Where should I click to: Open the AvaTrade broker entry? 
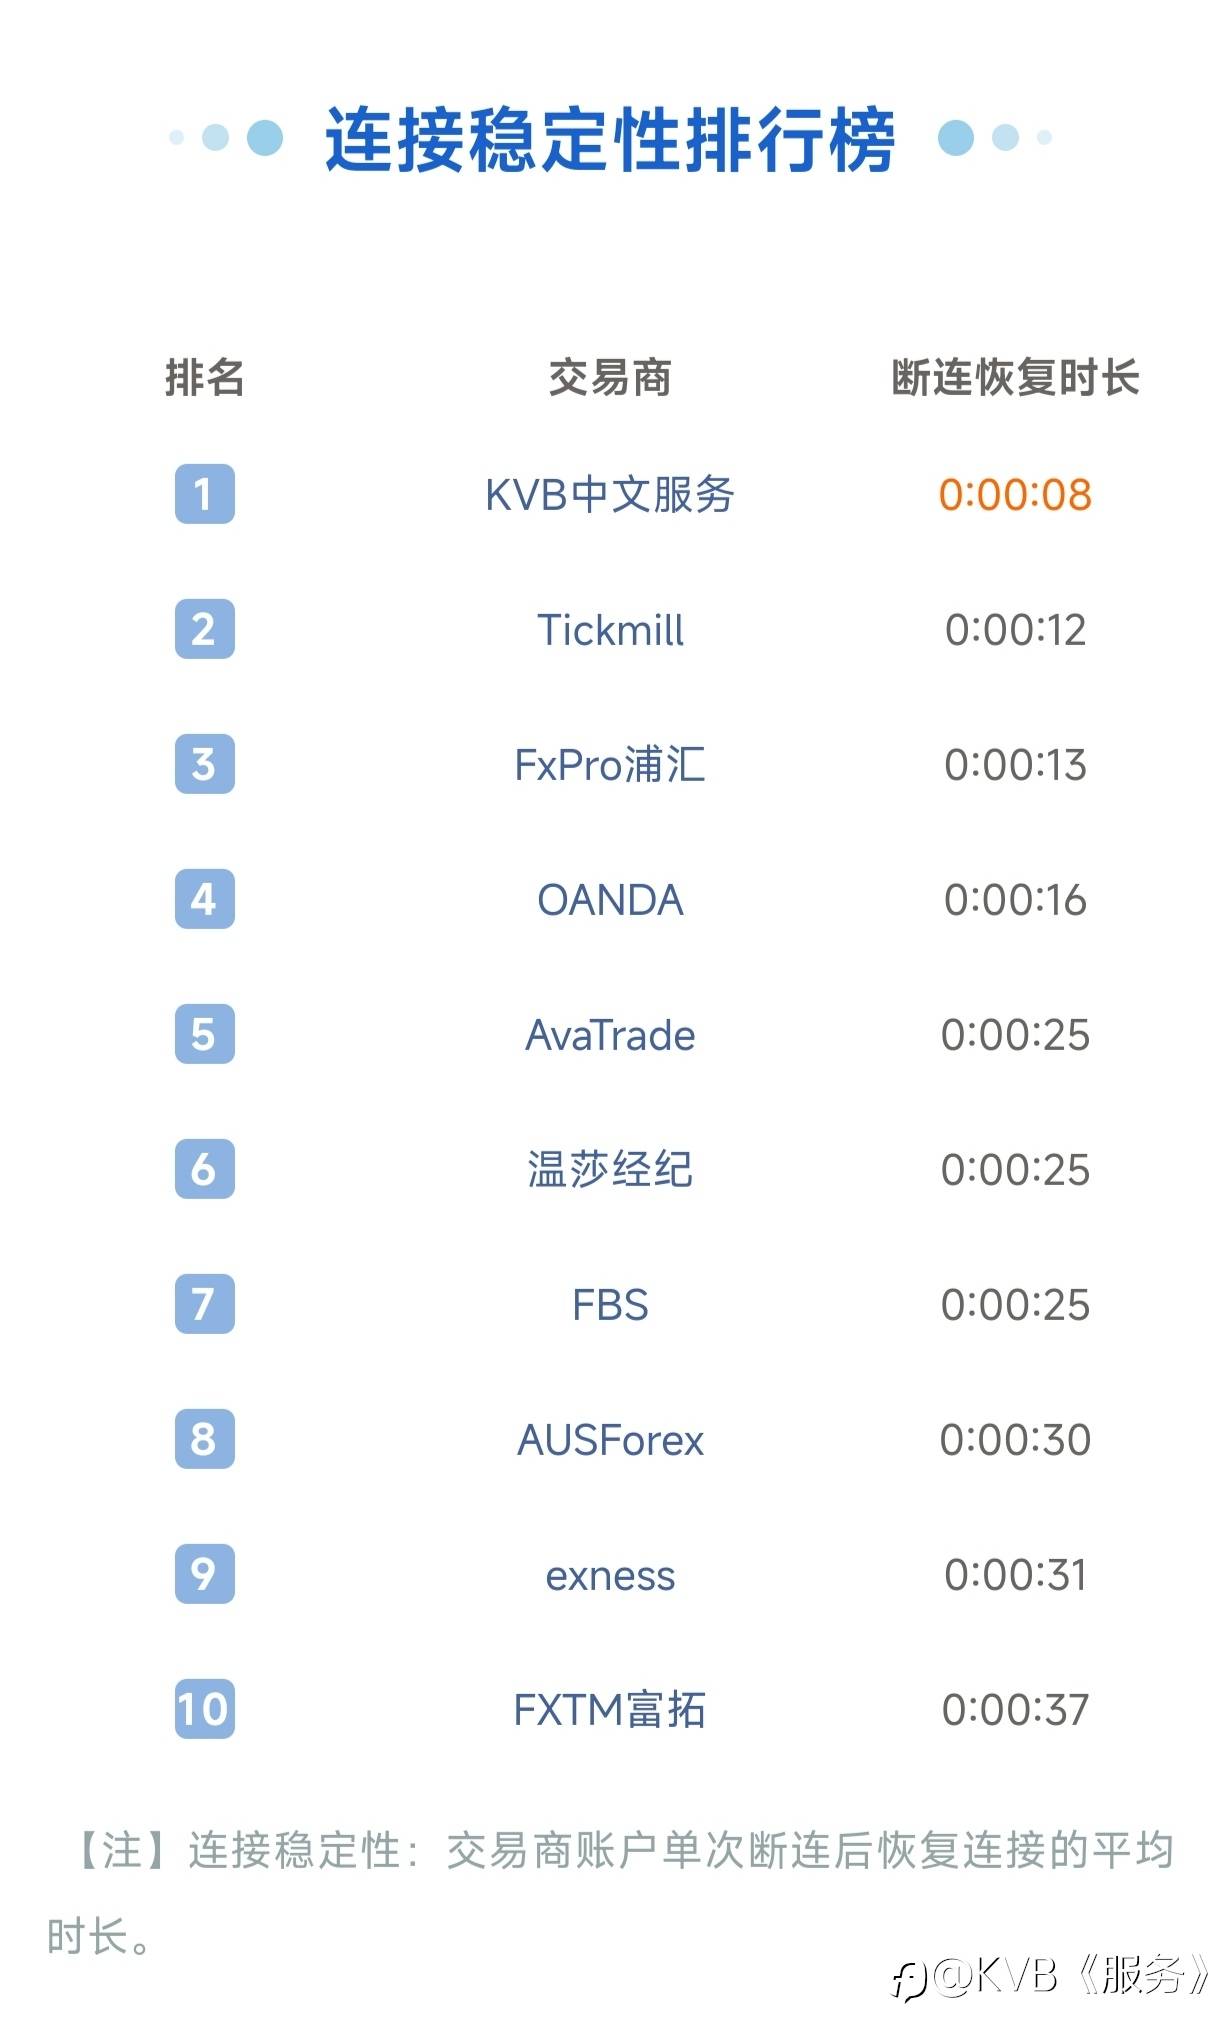pyautogui.click(x=610, y=1035)
